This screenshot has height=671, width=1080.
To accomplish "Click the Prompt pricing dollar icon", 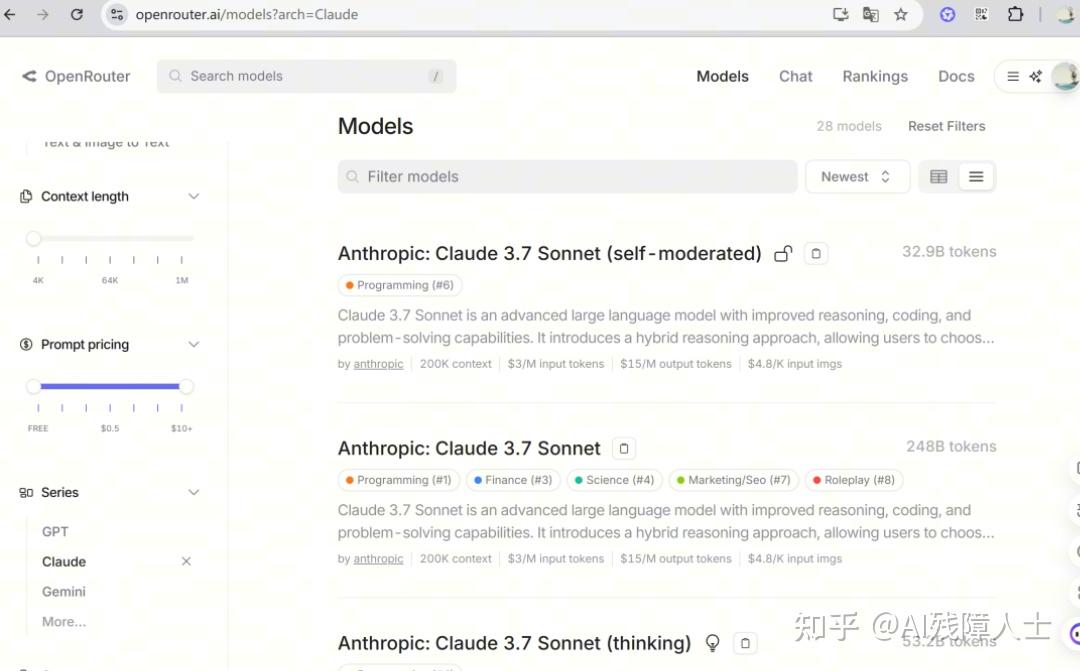I will pyautogui.click(x=26, y=344).
